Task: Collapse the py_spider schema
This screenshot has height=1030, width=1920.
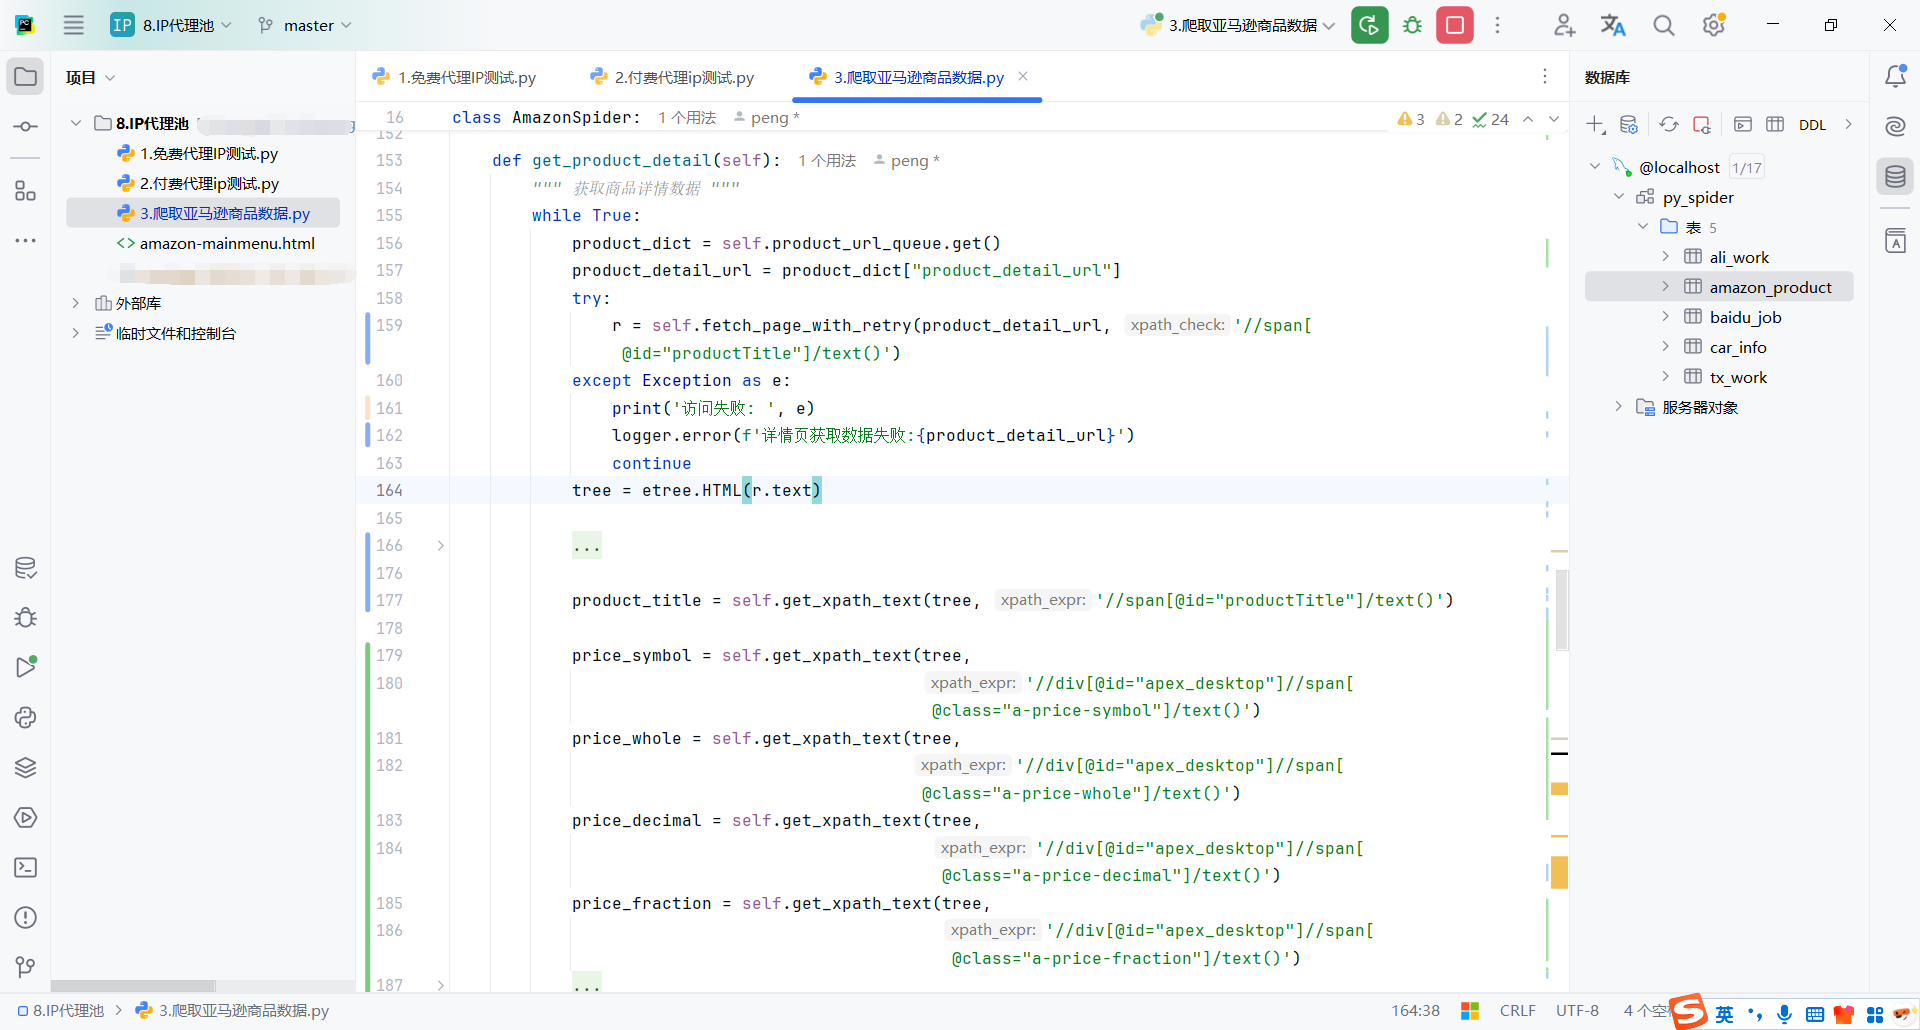Action: tap(1619, 197)
